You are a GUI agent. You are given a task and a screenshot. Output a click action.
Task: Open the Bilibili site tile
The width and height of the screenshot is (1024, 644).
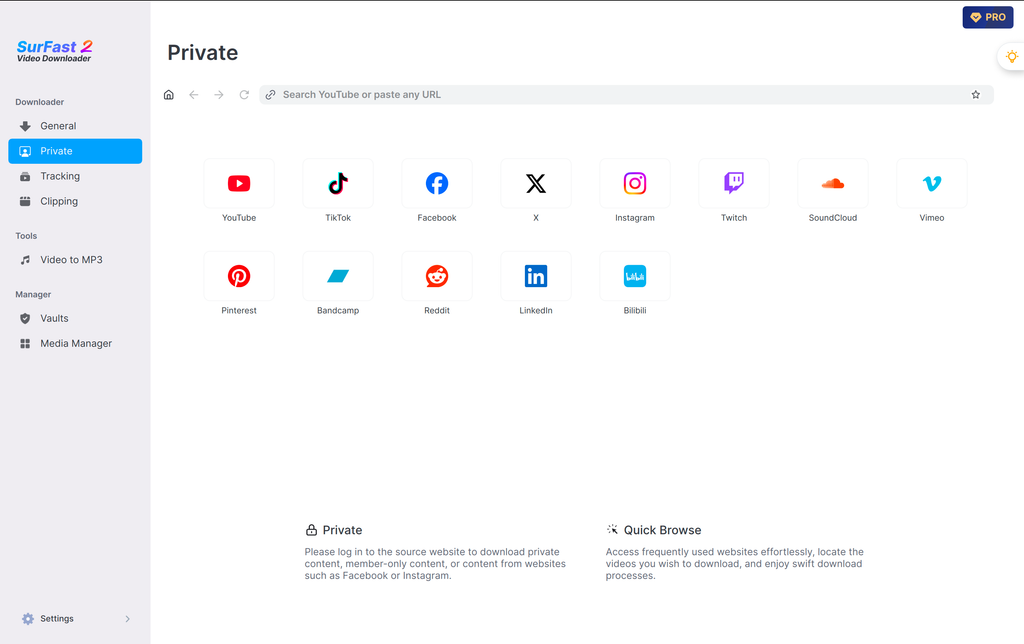tap(635, 276)
